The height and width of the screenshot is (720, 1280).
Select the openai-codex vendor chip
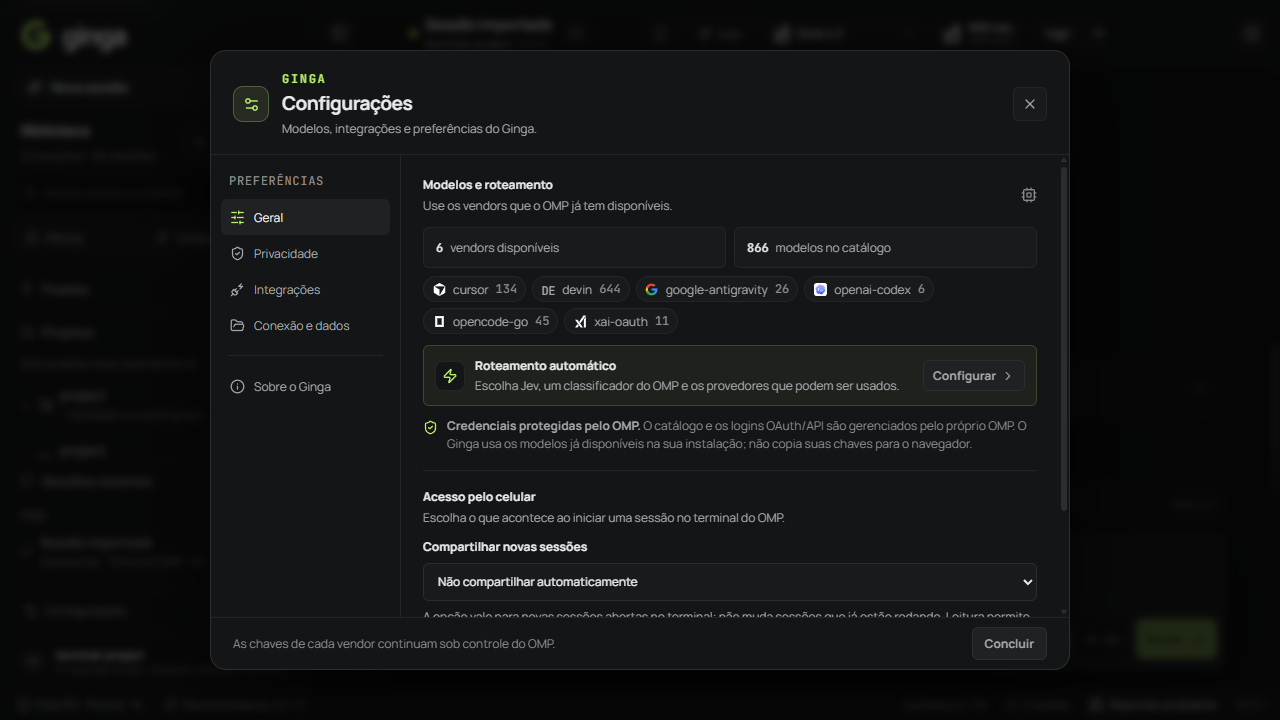tap(868, 289)
